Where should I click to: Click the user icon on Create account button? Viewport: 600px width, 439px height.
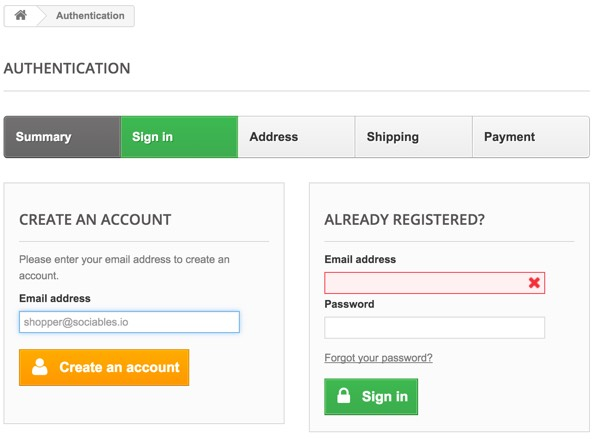tap(39, 367)
